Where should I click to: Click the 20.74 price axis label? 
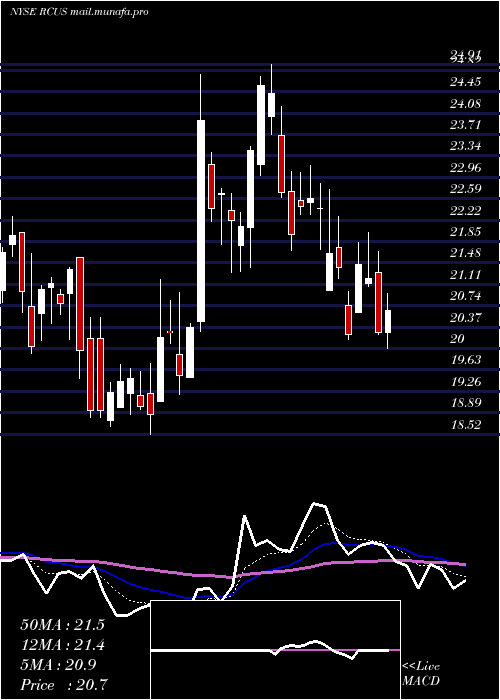coord(466,296)
